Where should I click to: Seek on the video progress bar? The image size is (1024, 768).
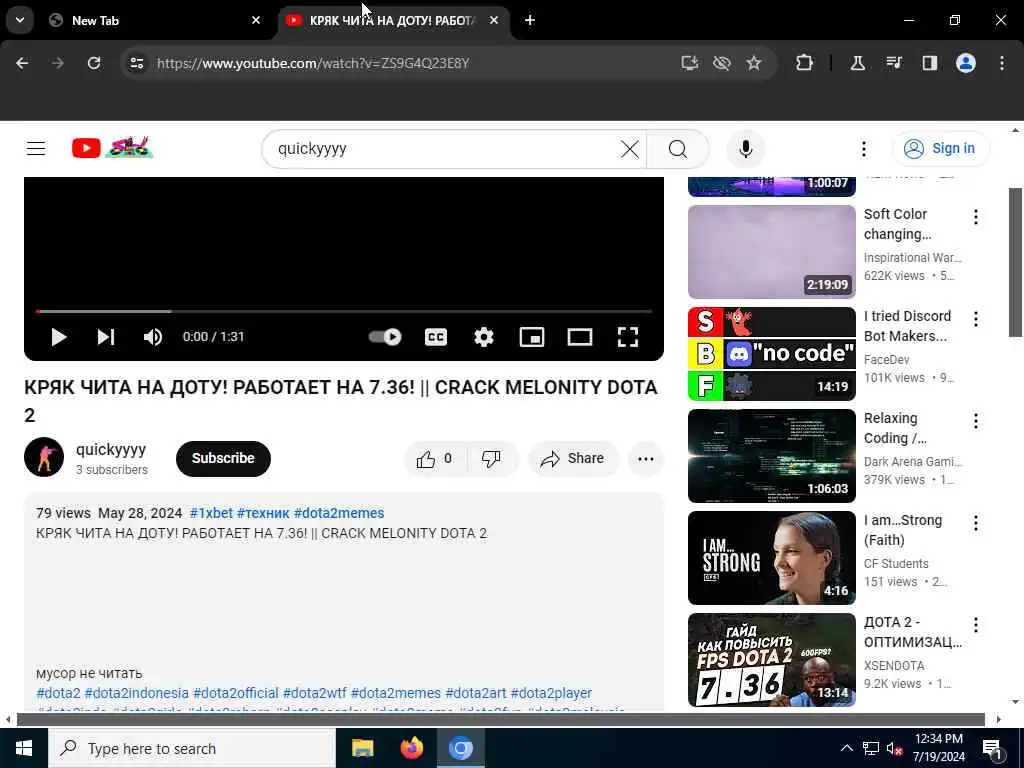click(x=344, y=312)
